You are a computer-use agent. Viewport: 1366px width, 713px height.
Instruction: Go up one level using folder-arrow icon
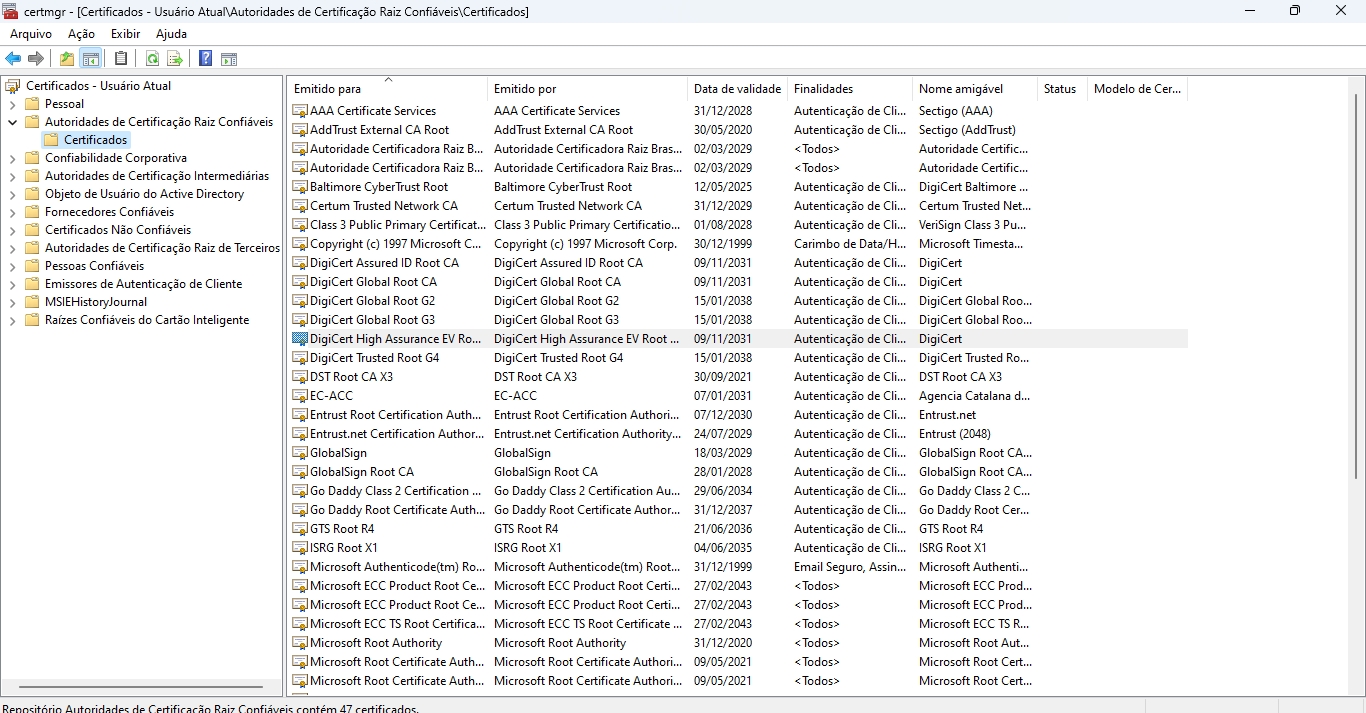click(67, 59)
